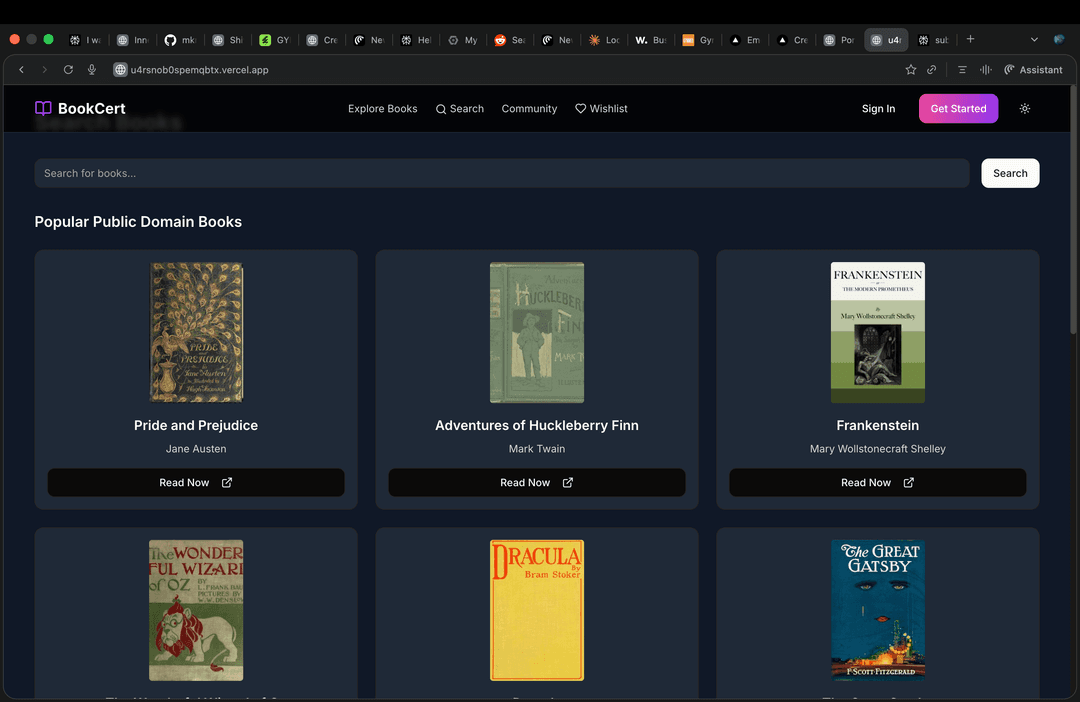Viewport: 1080px width, 702px height.
Task: Go back with the browser back arrow
Action: (x=21, y=70)
